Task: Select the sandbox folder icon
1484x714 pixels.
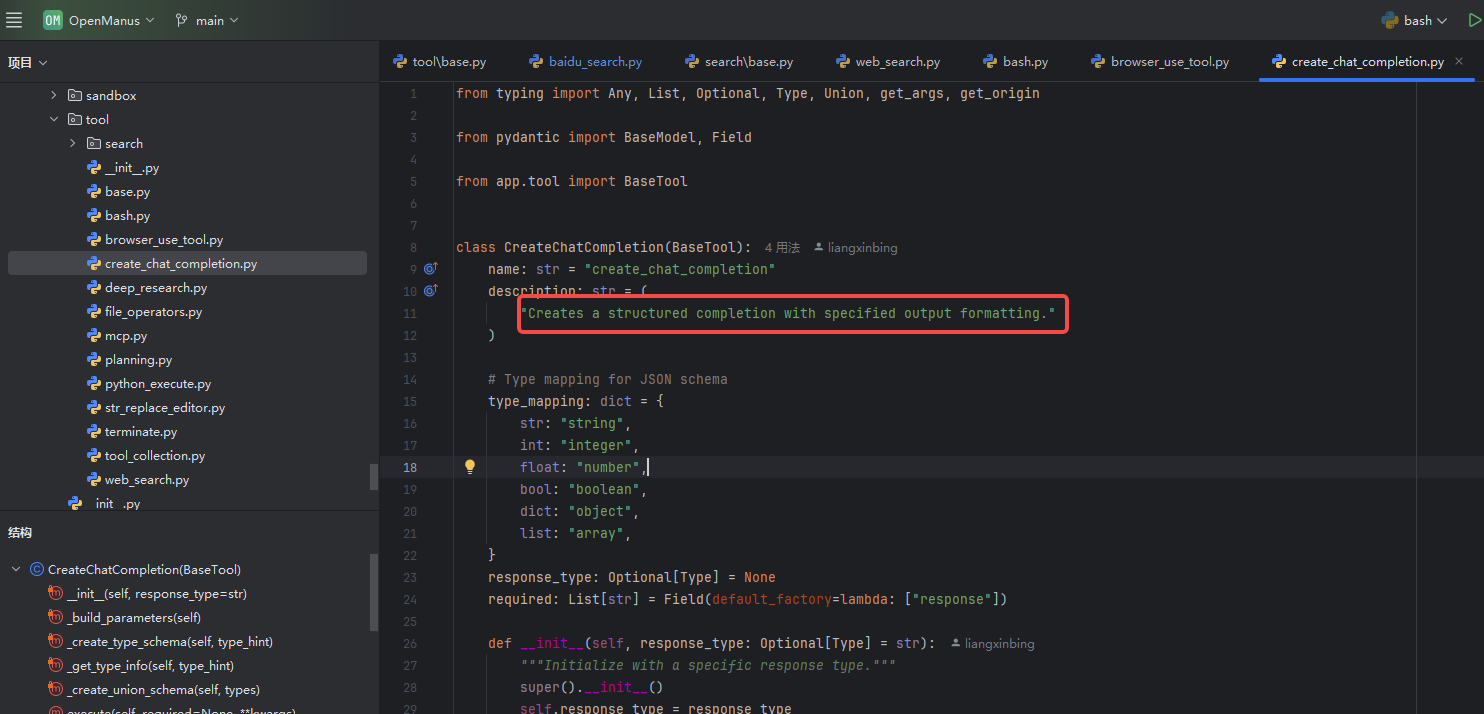Action: tap(74, 96)
